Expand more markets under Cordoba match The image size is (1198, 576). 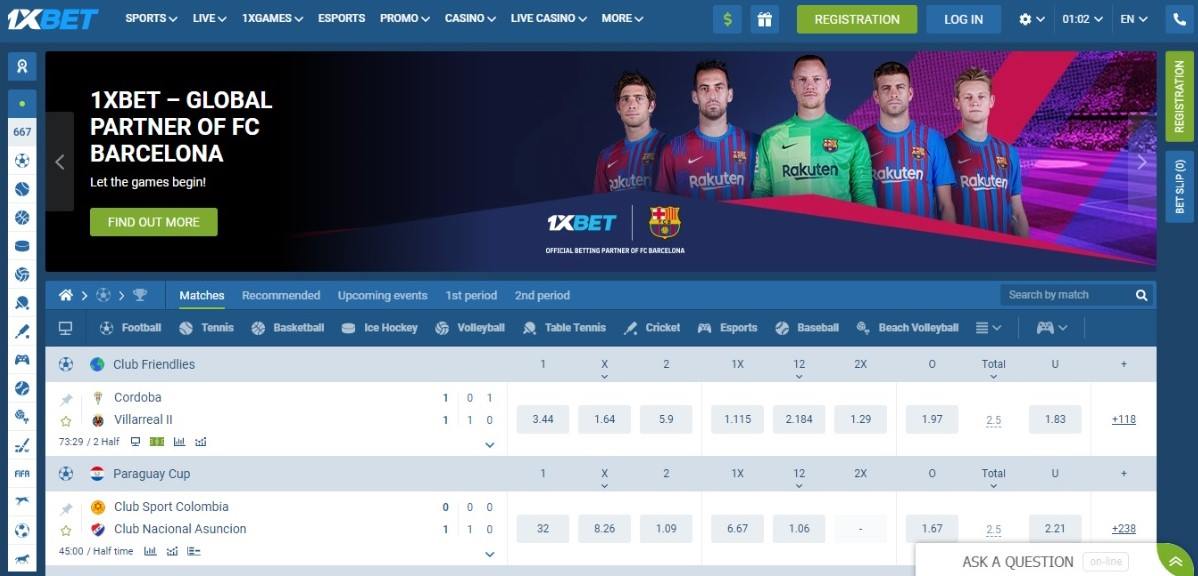click(490, 445)
